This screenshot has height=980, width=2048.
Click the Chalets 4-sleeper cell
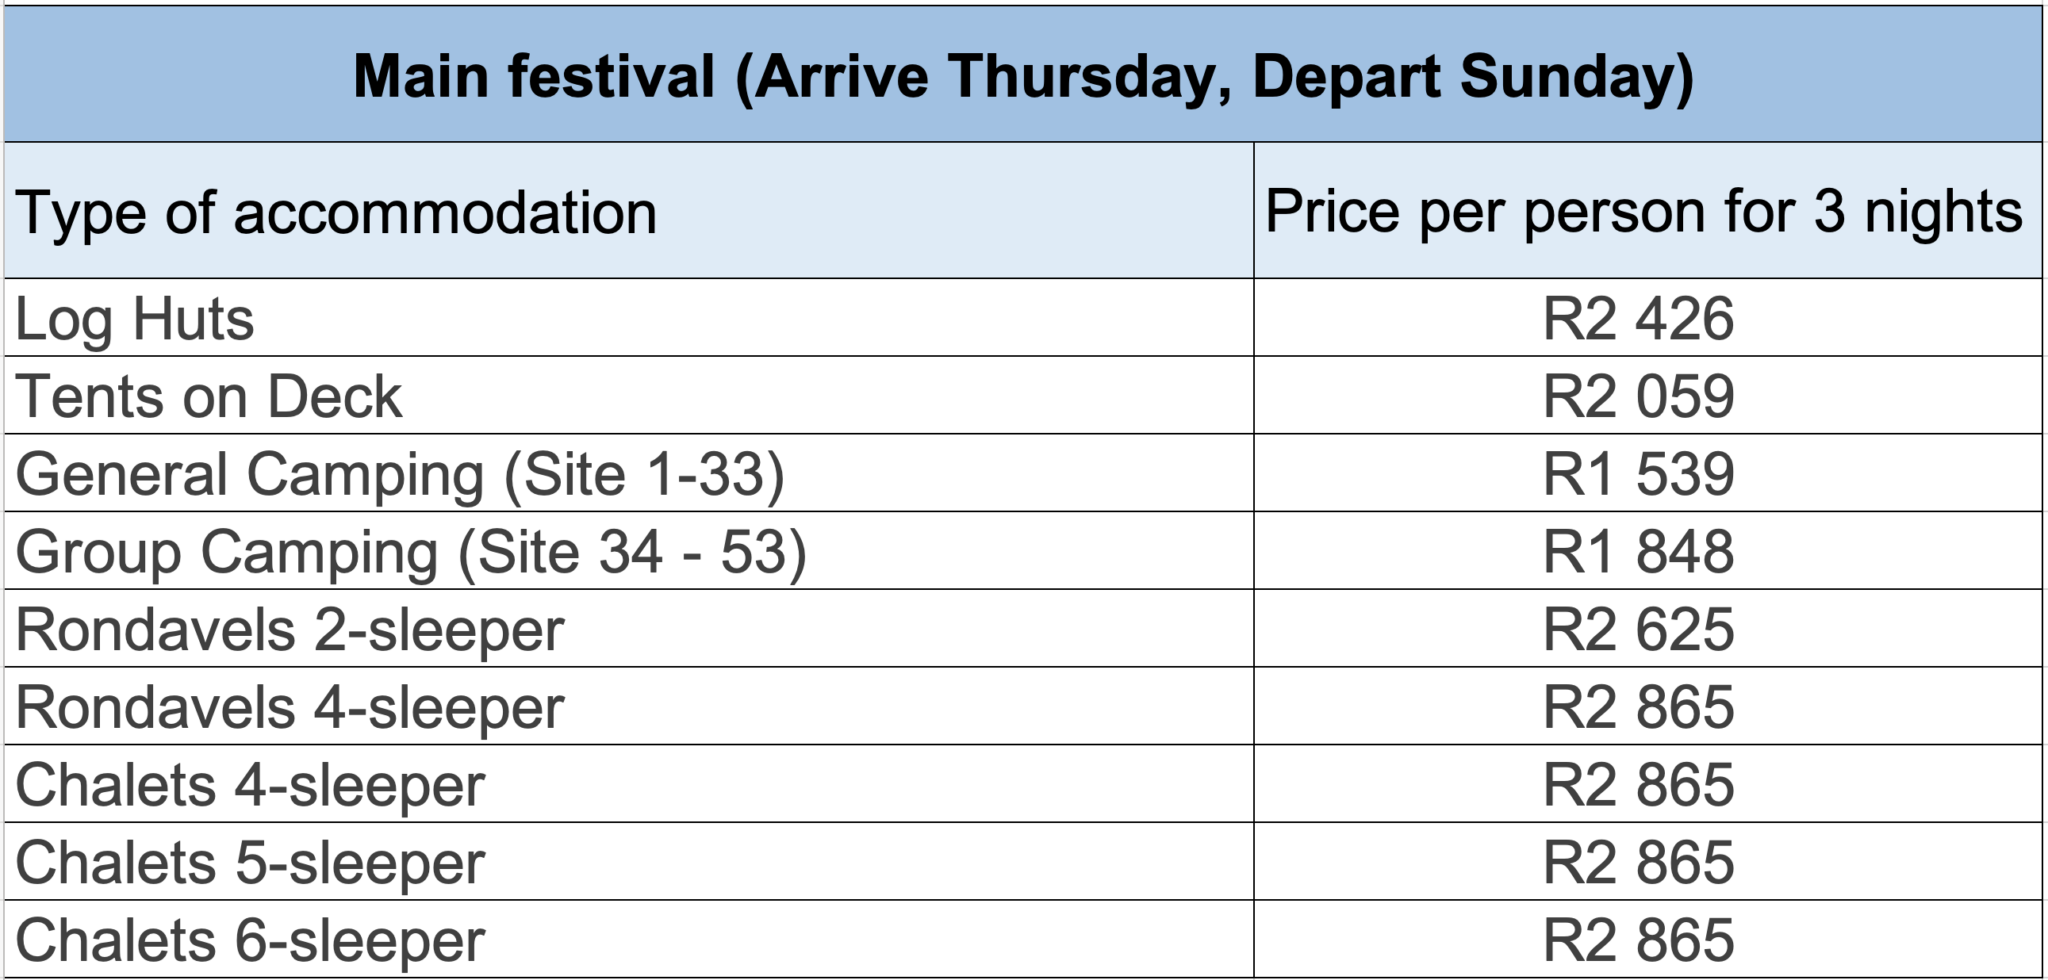[250, 785]
